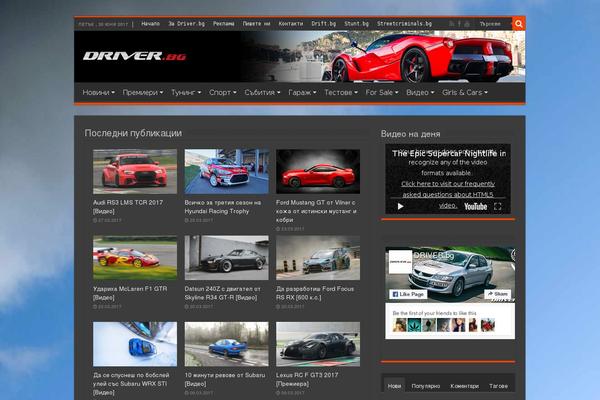Open Streetcriminals.bg top bar link

pyautogui.click(x=404, y=24)
